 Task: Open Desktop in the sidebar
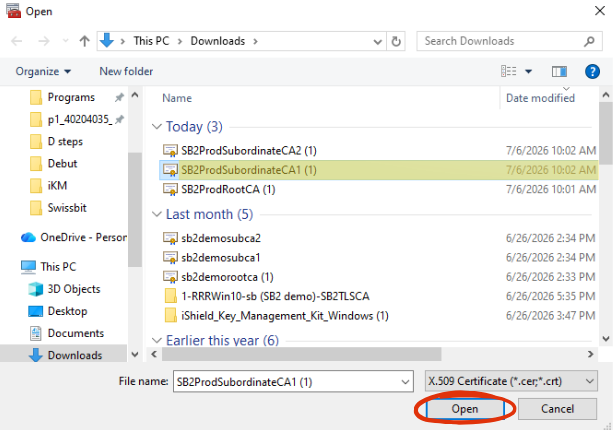(x=67, y=311)
